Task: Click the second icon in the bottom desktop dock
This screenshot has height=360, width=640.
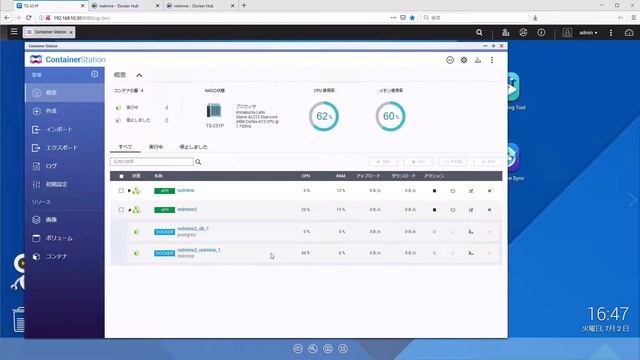Action: (313, 349)
